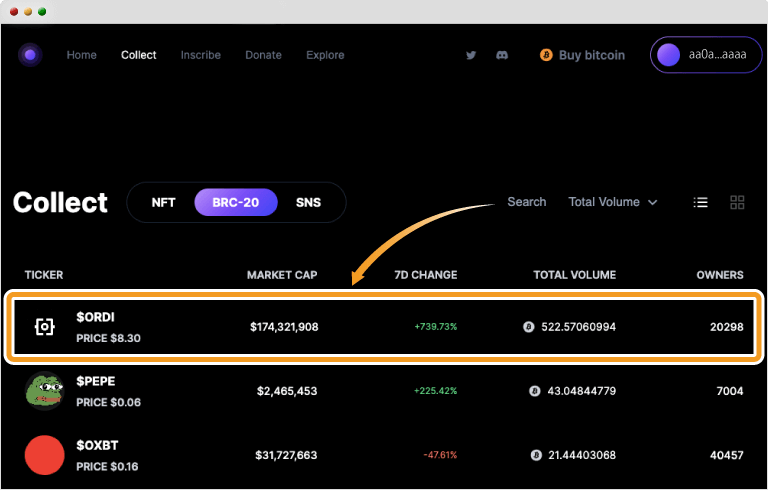
Task: Select the SNS toggle option
Action: [308, 202]
